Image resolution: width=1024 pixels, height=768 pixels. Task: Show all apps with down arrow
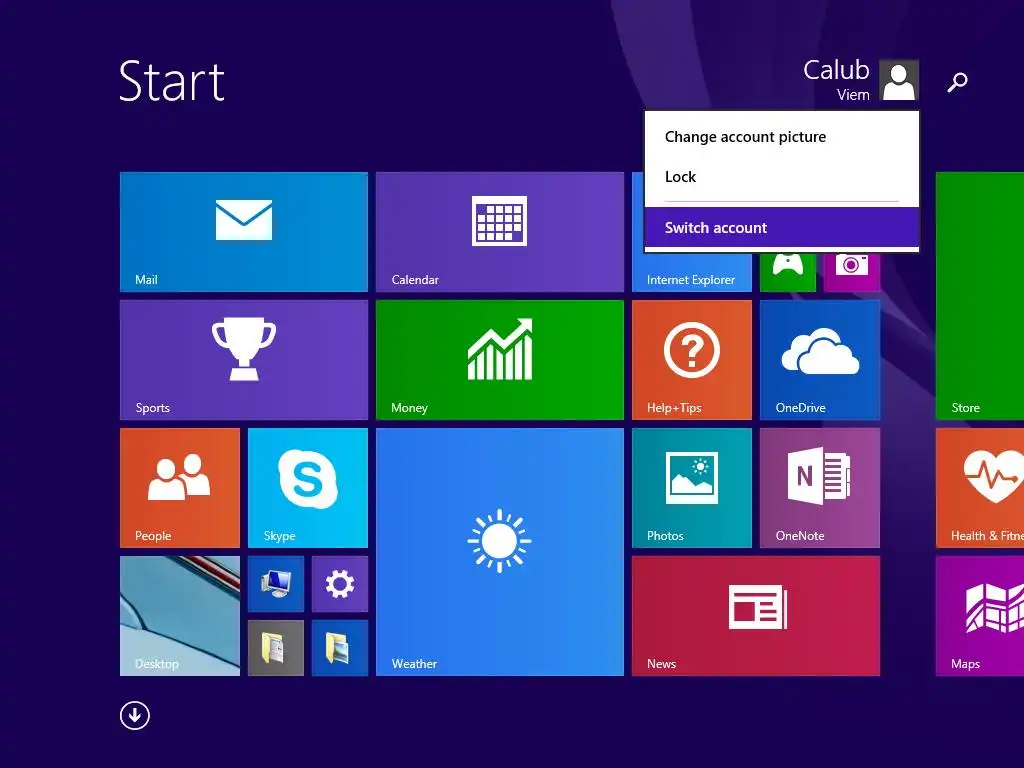click(135, 716)
